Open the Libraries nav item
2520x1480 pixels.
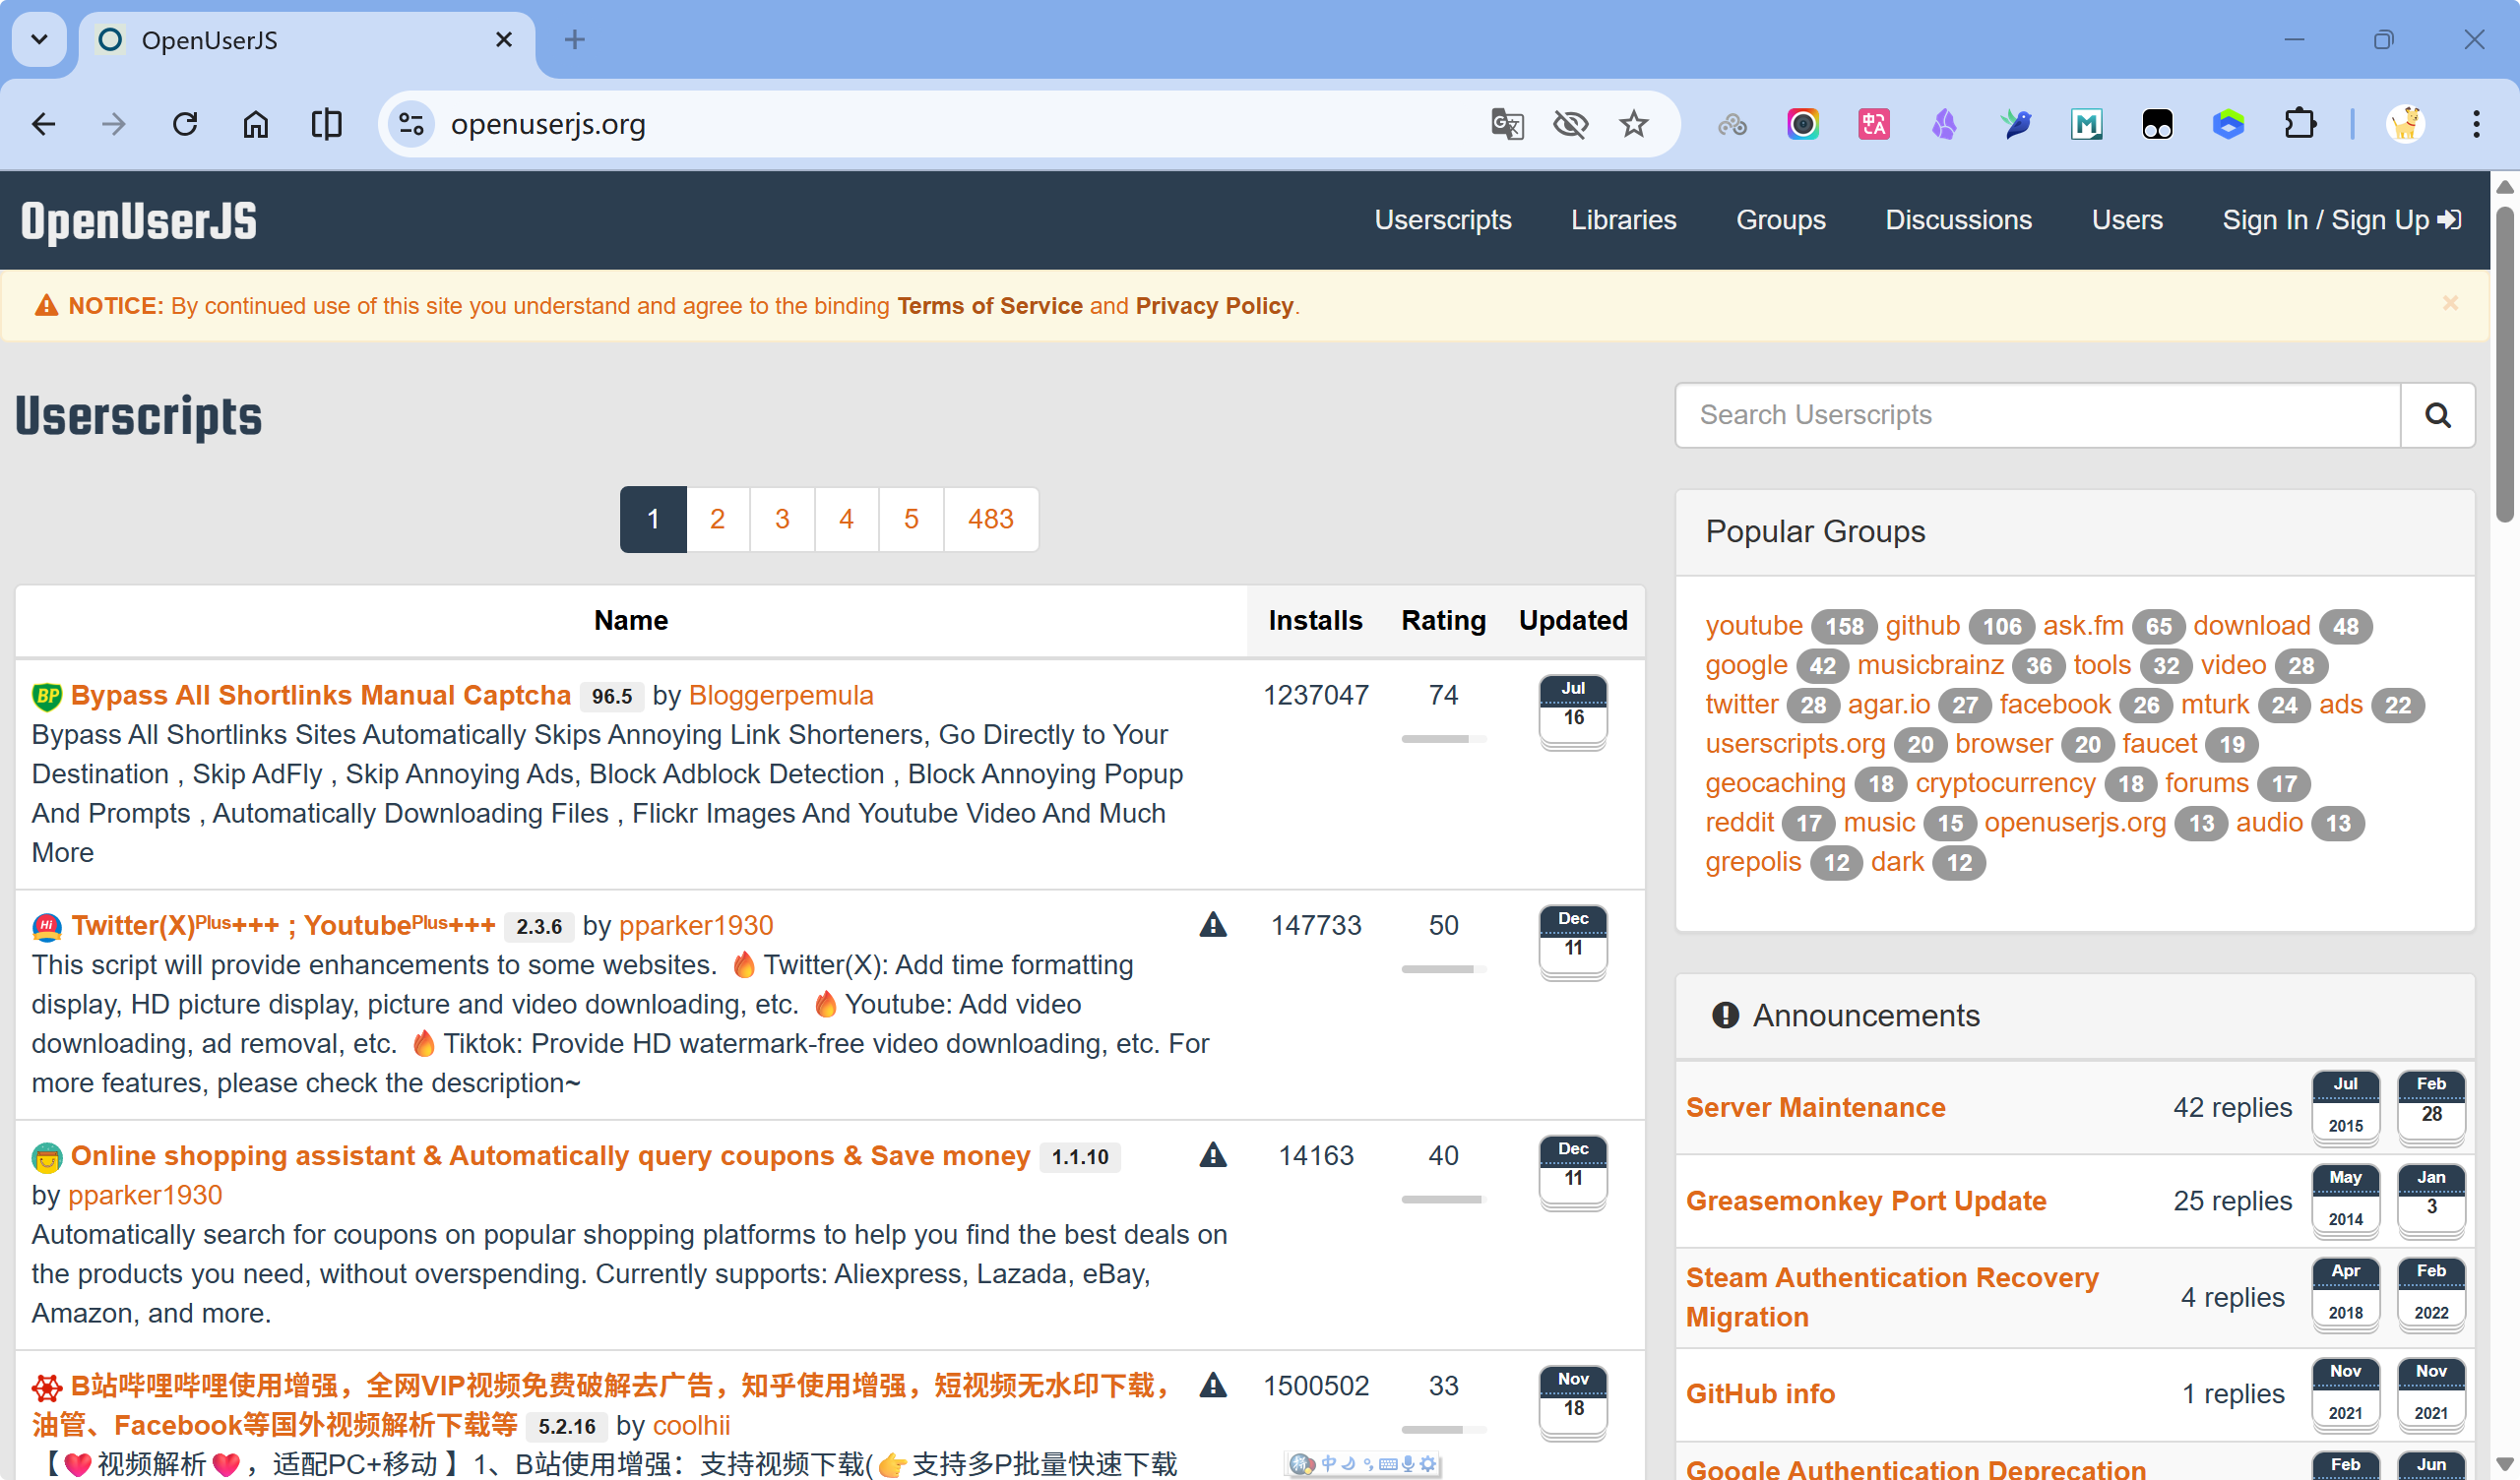(1622, 220)
